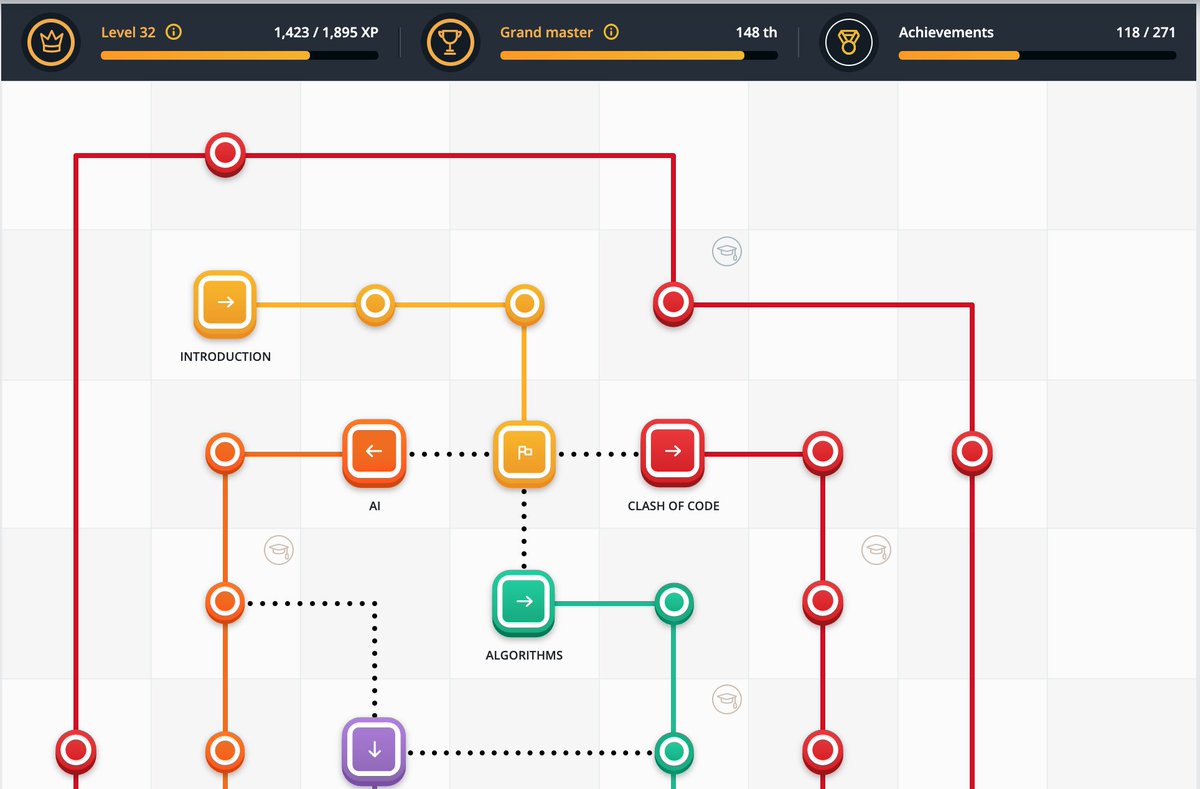The height and width of the screenshot is (789, 1200).
Task: Click the Achievements progress bar
Action: pyautogui.click(x=1037, y=56)
